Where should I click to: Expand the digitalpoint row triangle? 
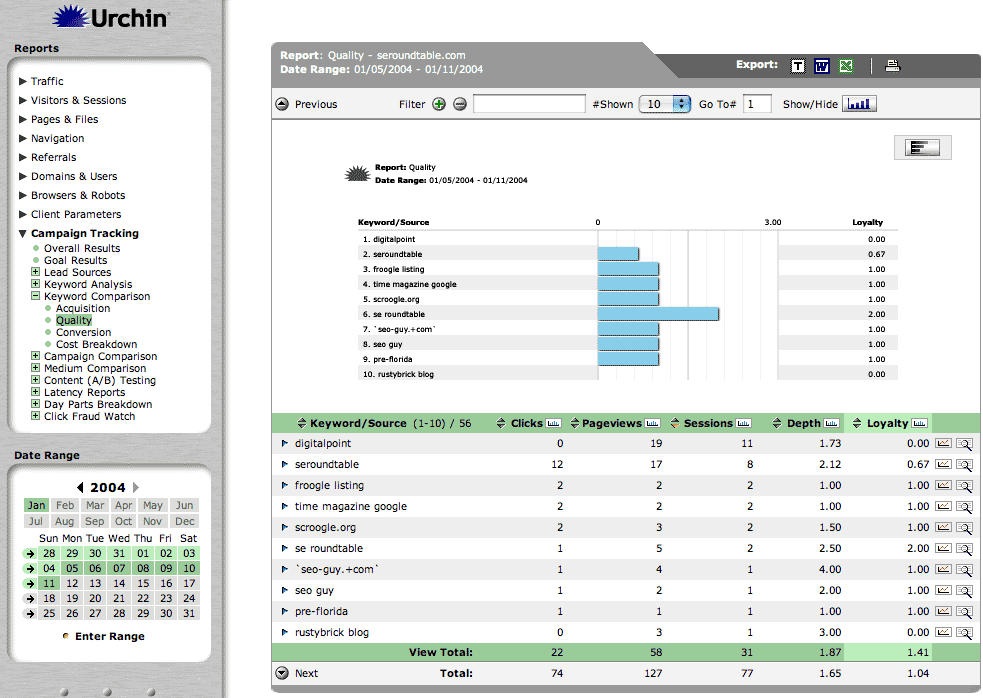[x=285, y=443]
